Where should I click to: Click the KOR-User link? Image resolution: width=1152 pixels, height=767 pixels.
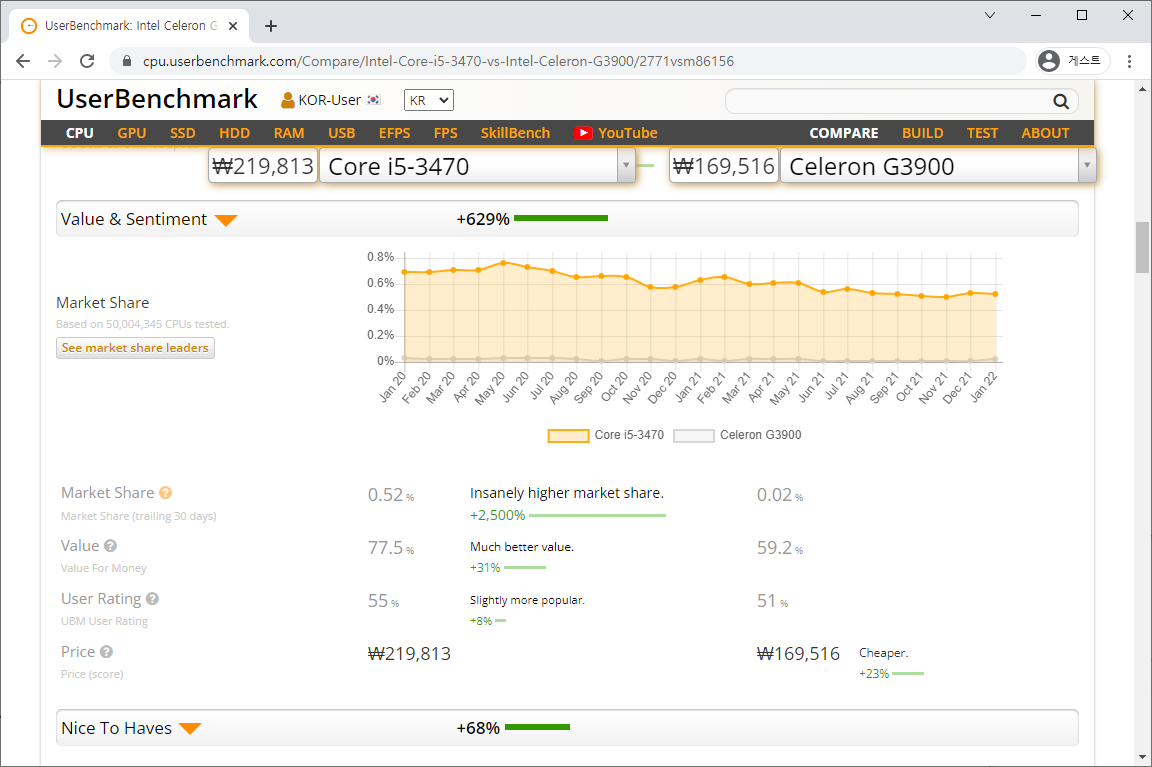click(x=329, y=100)
